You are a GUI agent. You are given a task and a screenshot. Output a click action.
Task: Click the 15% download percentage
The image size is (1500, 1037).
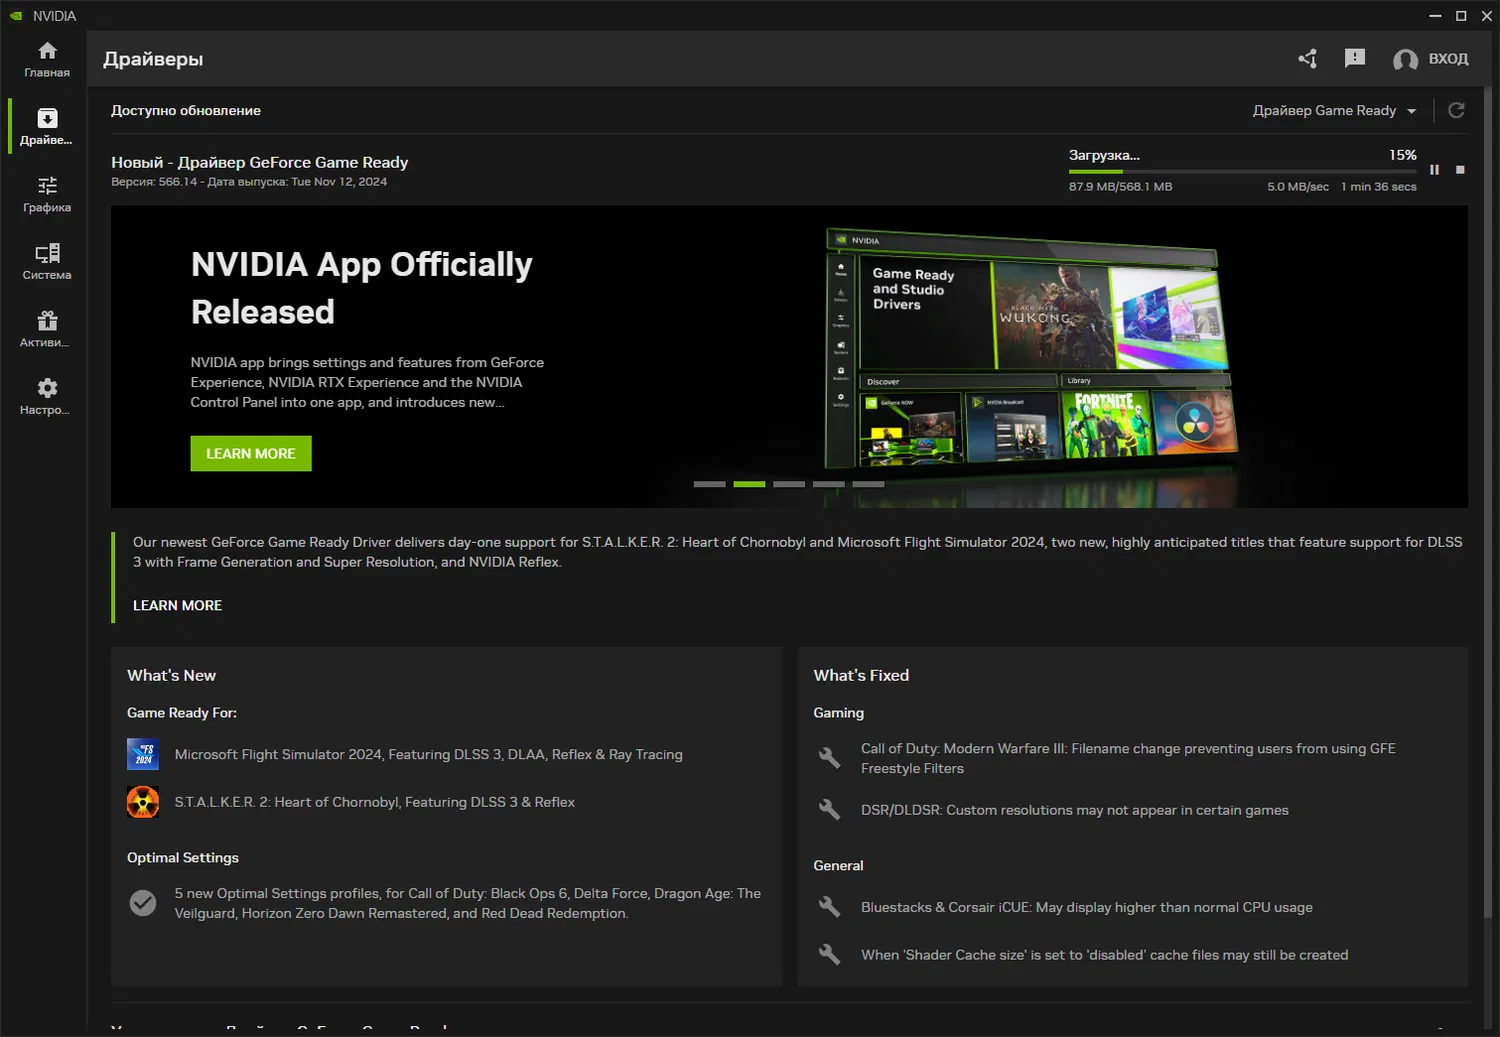tap(1403, 155)
